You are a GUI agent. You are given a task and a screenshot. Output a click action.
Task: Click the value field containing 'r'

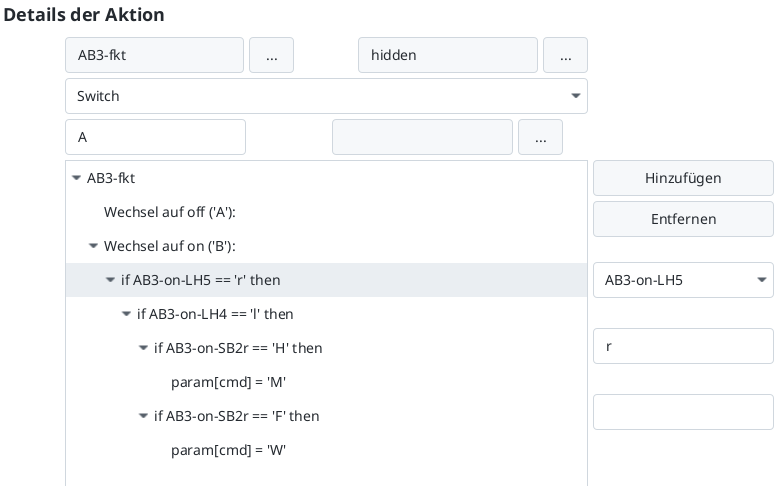(x=682, y=347)
